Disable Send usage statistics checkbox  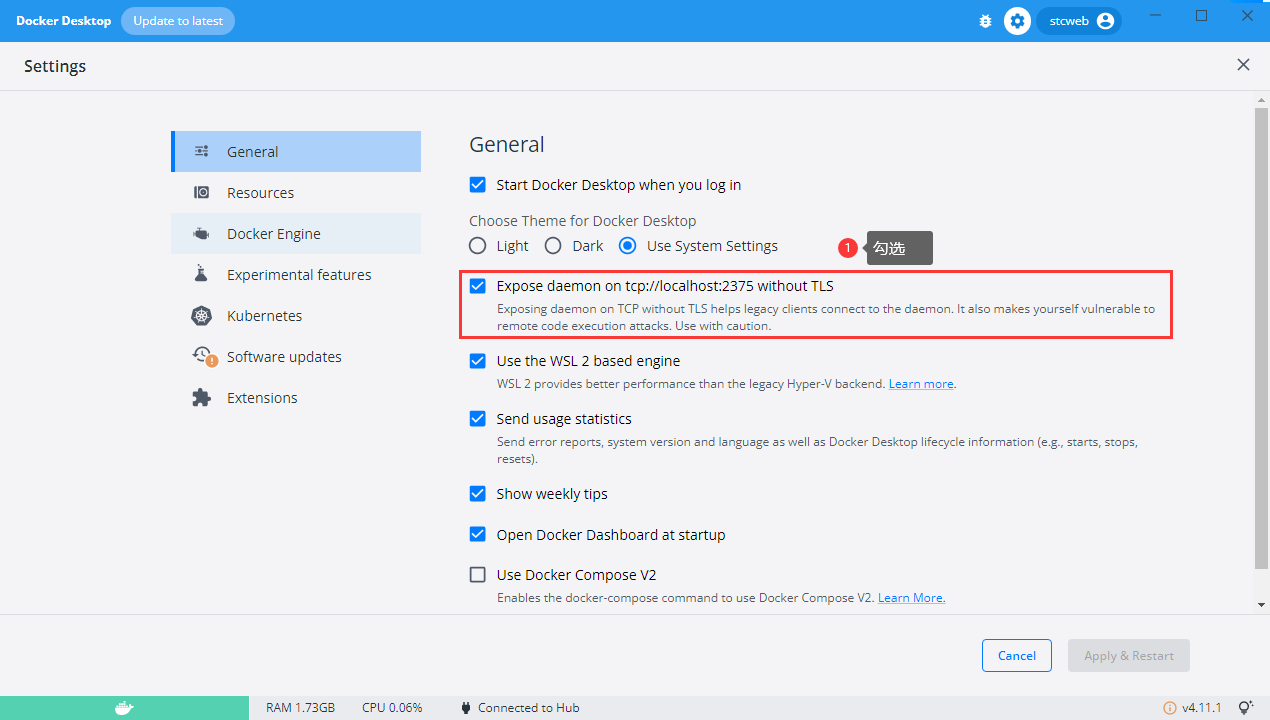pos(478,419)
